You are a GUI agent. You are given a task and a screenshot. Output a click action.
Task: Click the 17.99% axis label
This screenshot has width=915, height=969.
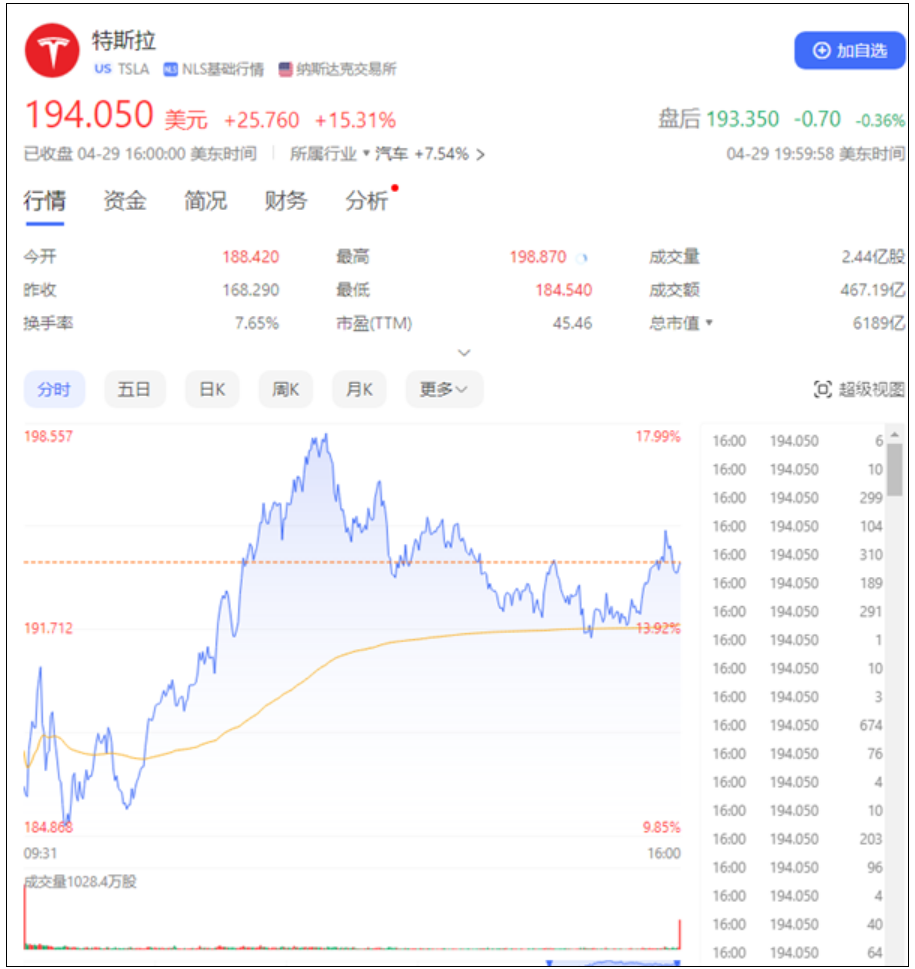click(658, 437)
